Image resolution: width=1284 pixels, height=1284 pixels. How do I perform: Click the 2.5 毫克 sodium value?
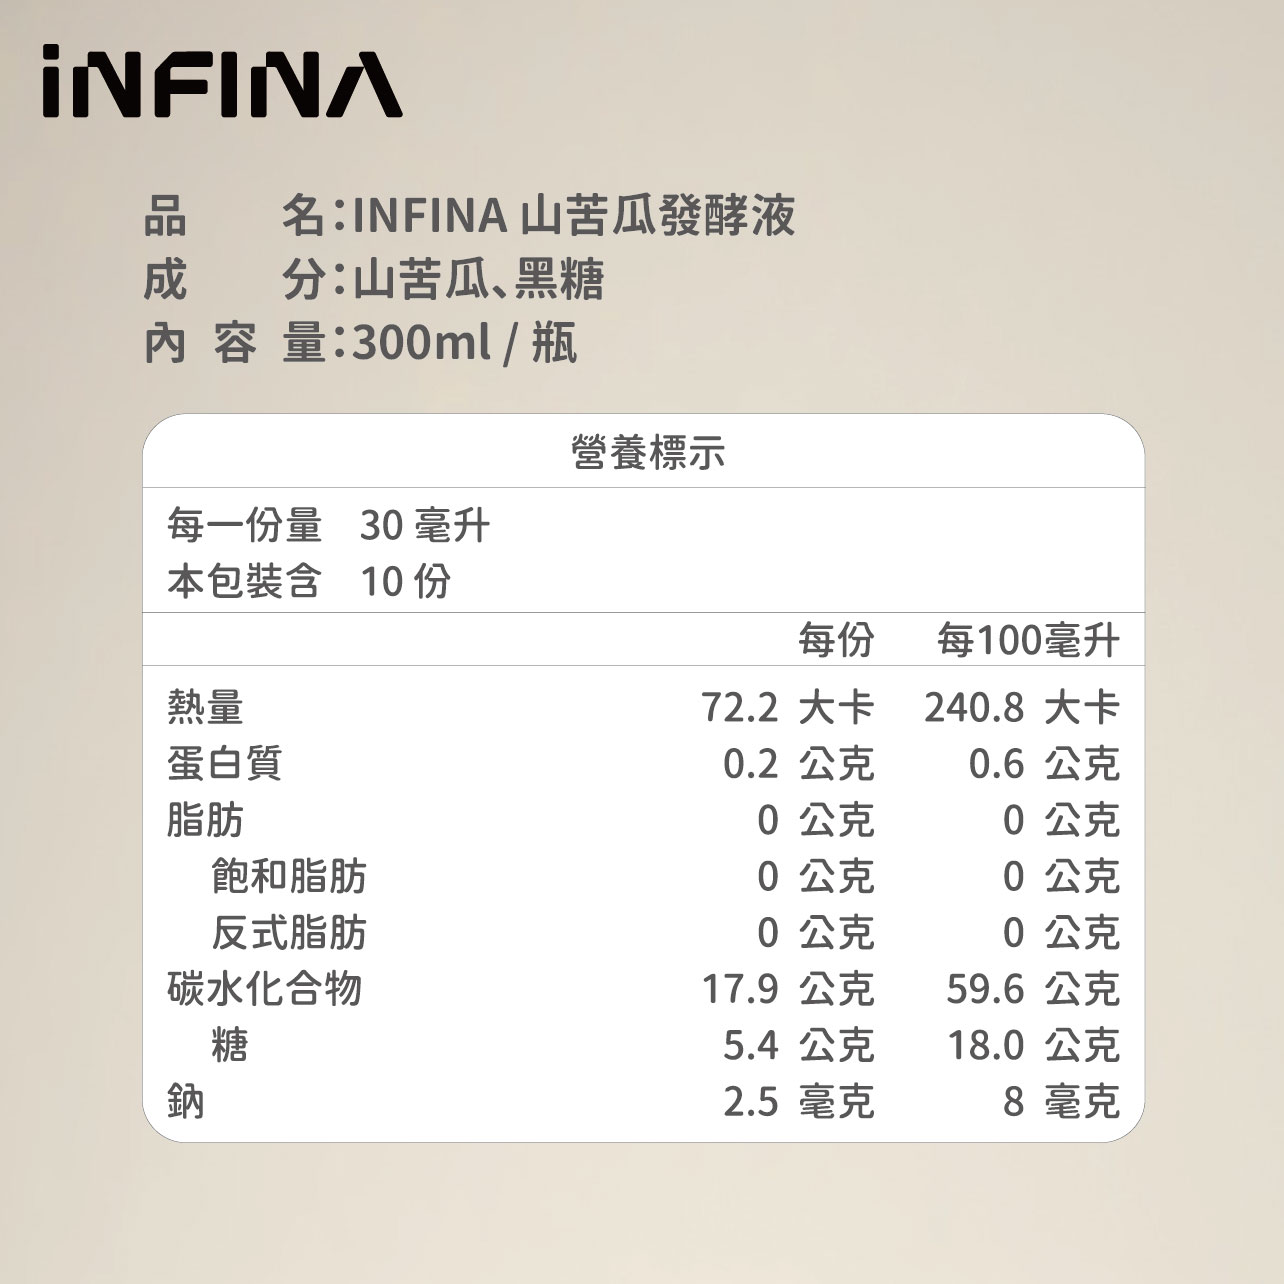click(x=798, y=1101)
